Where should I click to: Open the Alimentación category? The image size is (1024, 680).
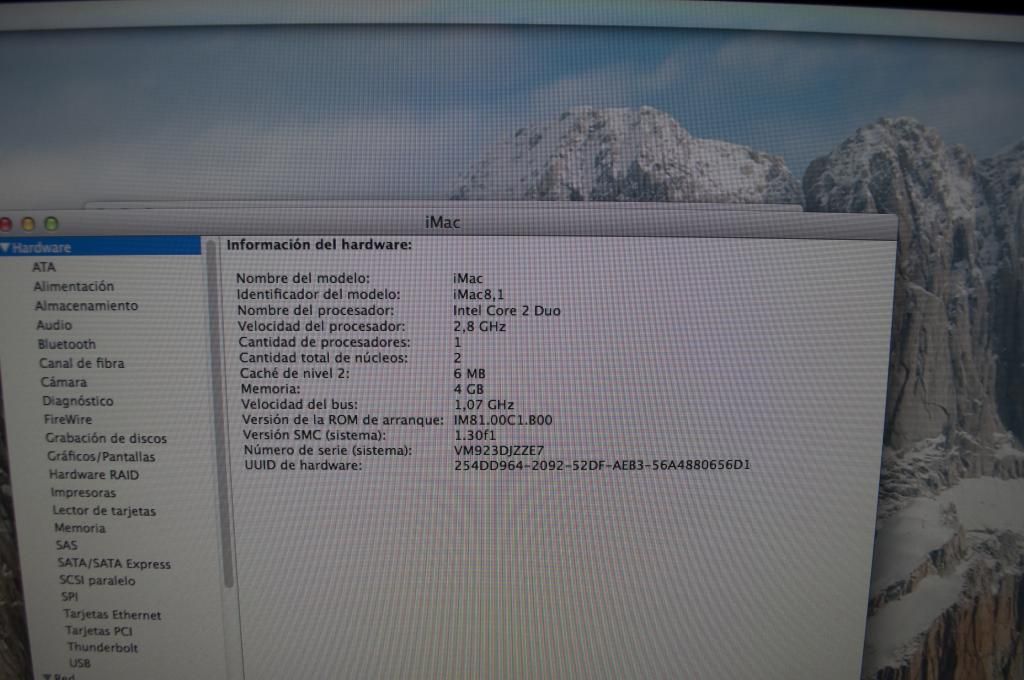(74, 286)
